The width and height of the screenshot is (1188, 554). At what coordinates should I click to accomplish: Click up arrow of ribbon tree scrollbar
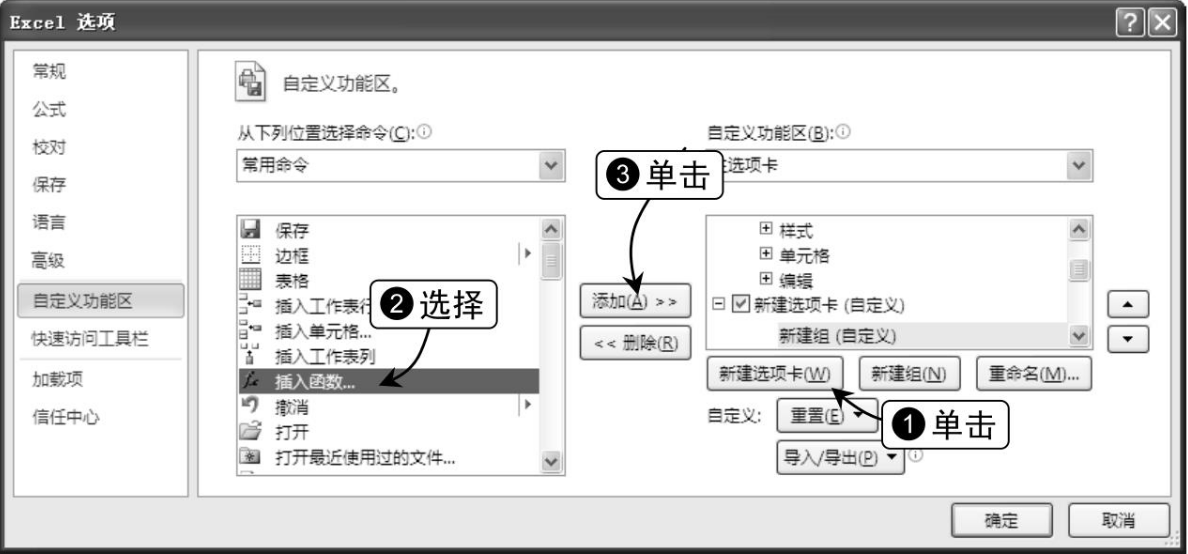tap(1080, 229)
